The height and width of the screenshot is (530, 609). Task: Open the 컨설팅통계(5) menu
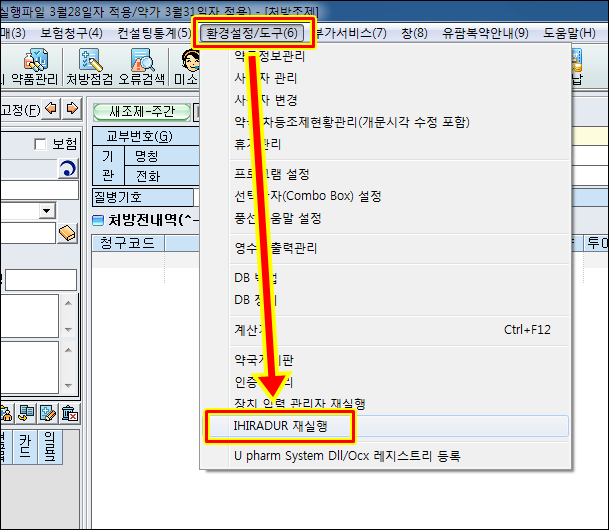pos(154,33)
